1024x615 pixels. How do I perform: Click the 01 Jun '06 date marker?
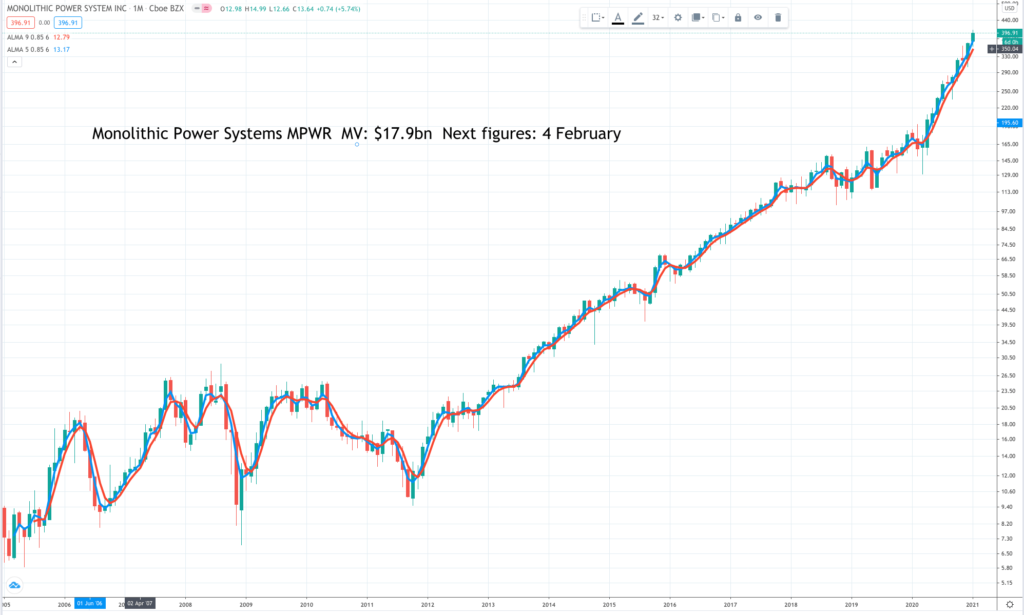point(89,603)
